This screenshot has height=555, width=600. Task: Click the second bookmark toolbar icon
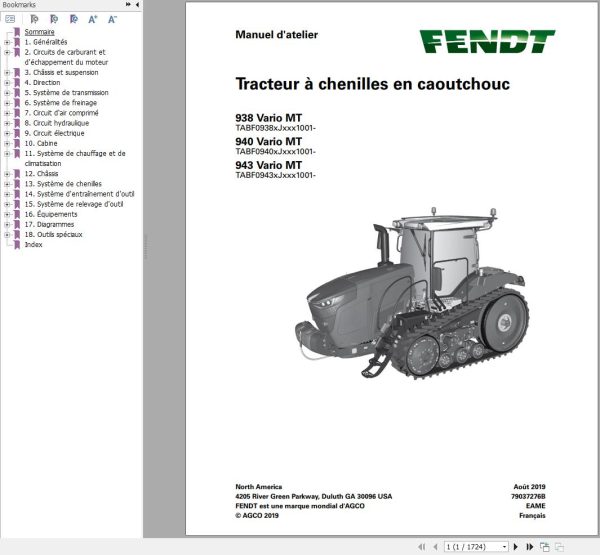pos(54,19)
